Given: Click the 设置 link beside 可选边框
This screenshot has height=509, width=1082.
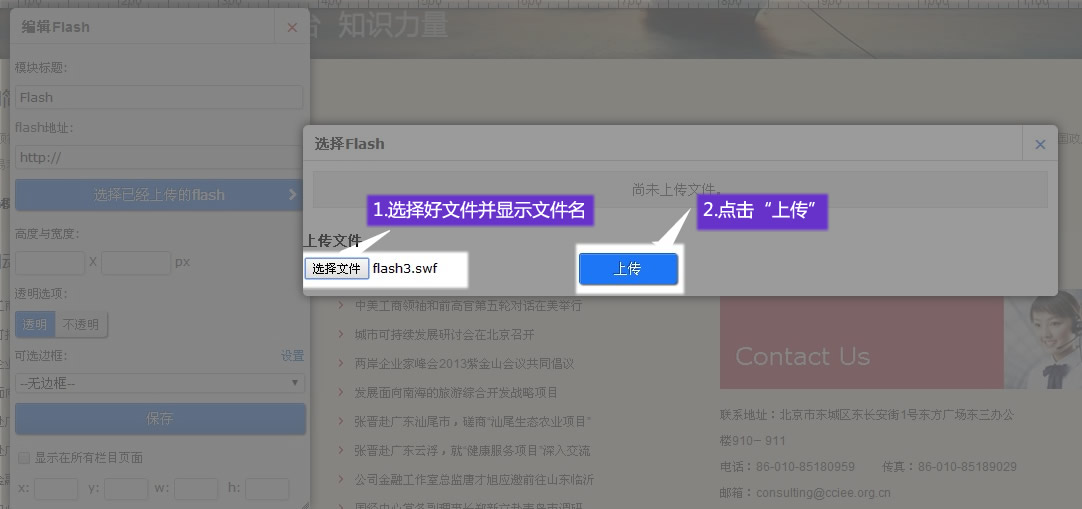Looking at the screenshot, I should (292, 356).
